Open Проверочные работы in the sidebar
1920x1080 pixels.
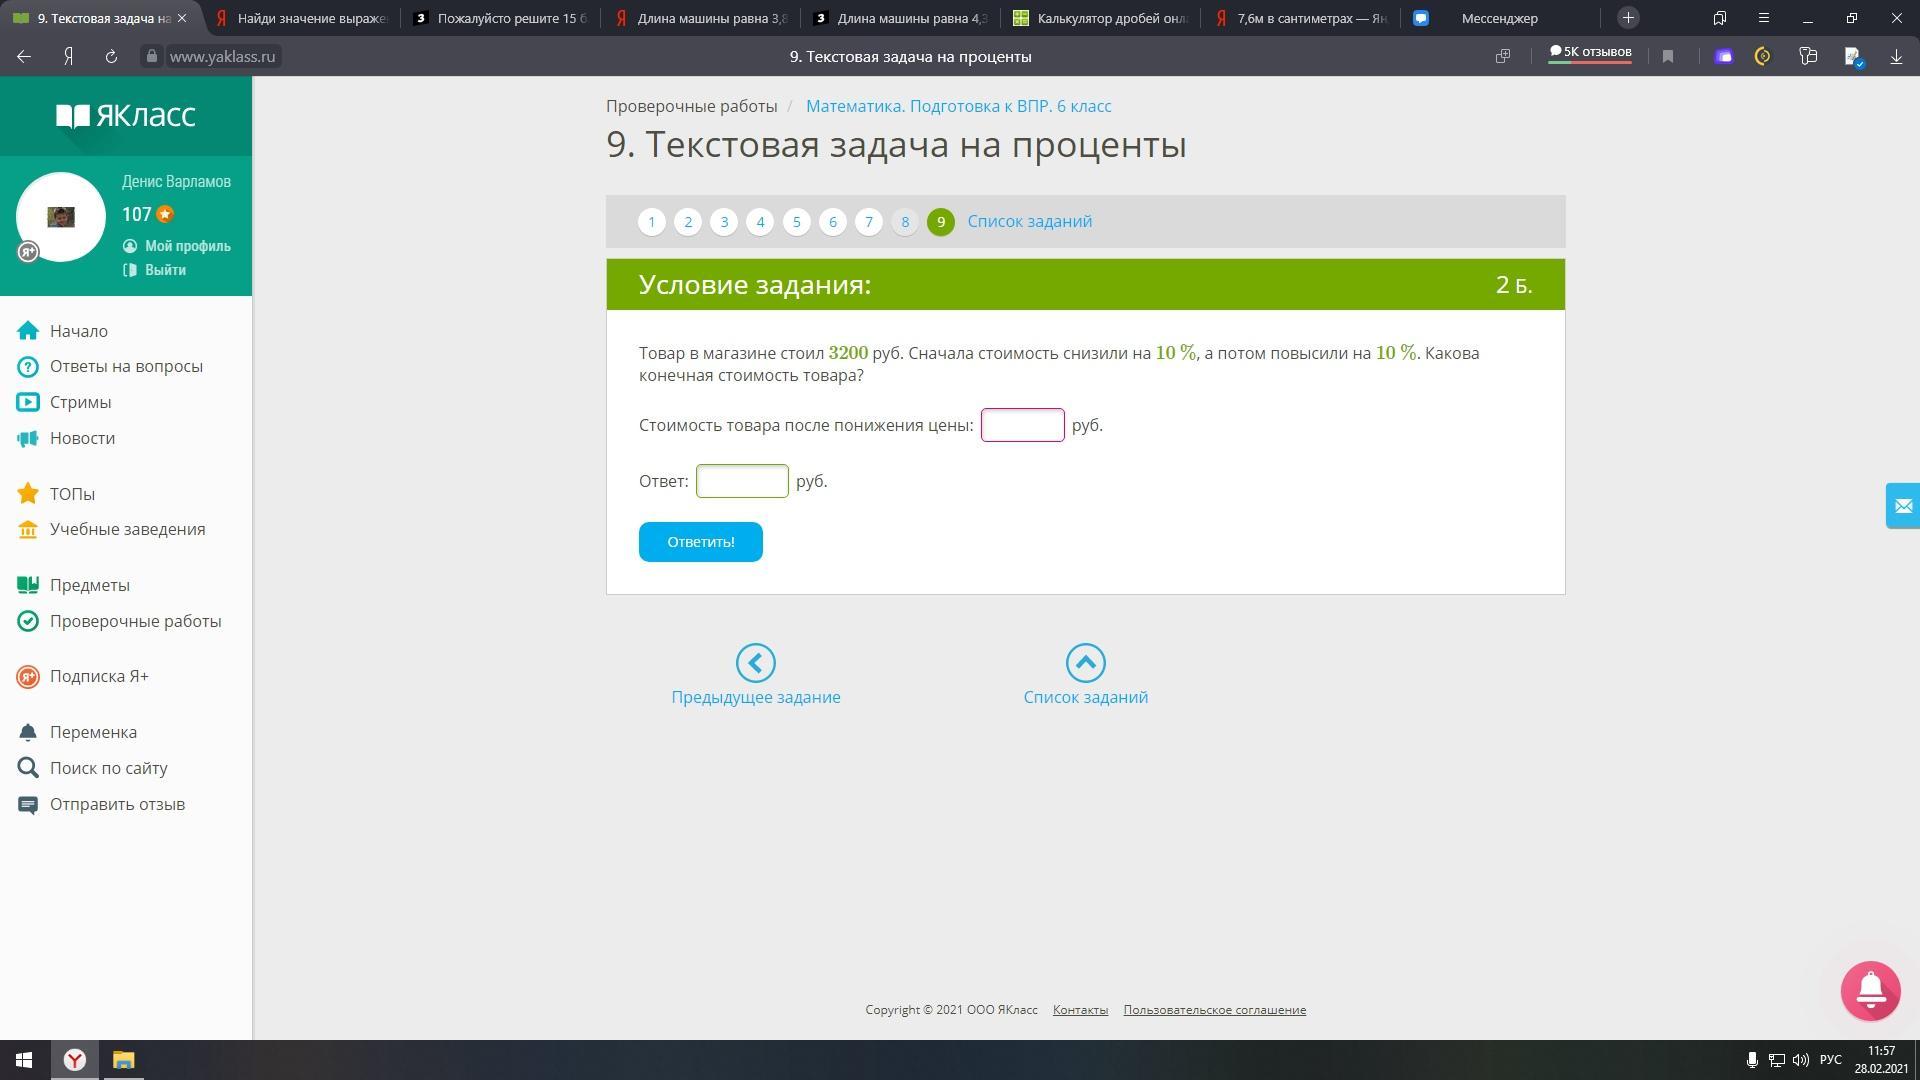pos(119,621)
